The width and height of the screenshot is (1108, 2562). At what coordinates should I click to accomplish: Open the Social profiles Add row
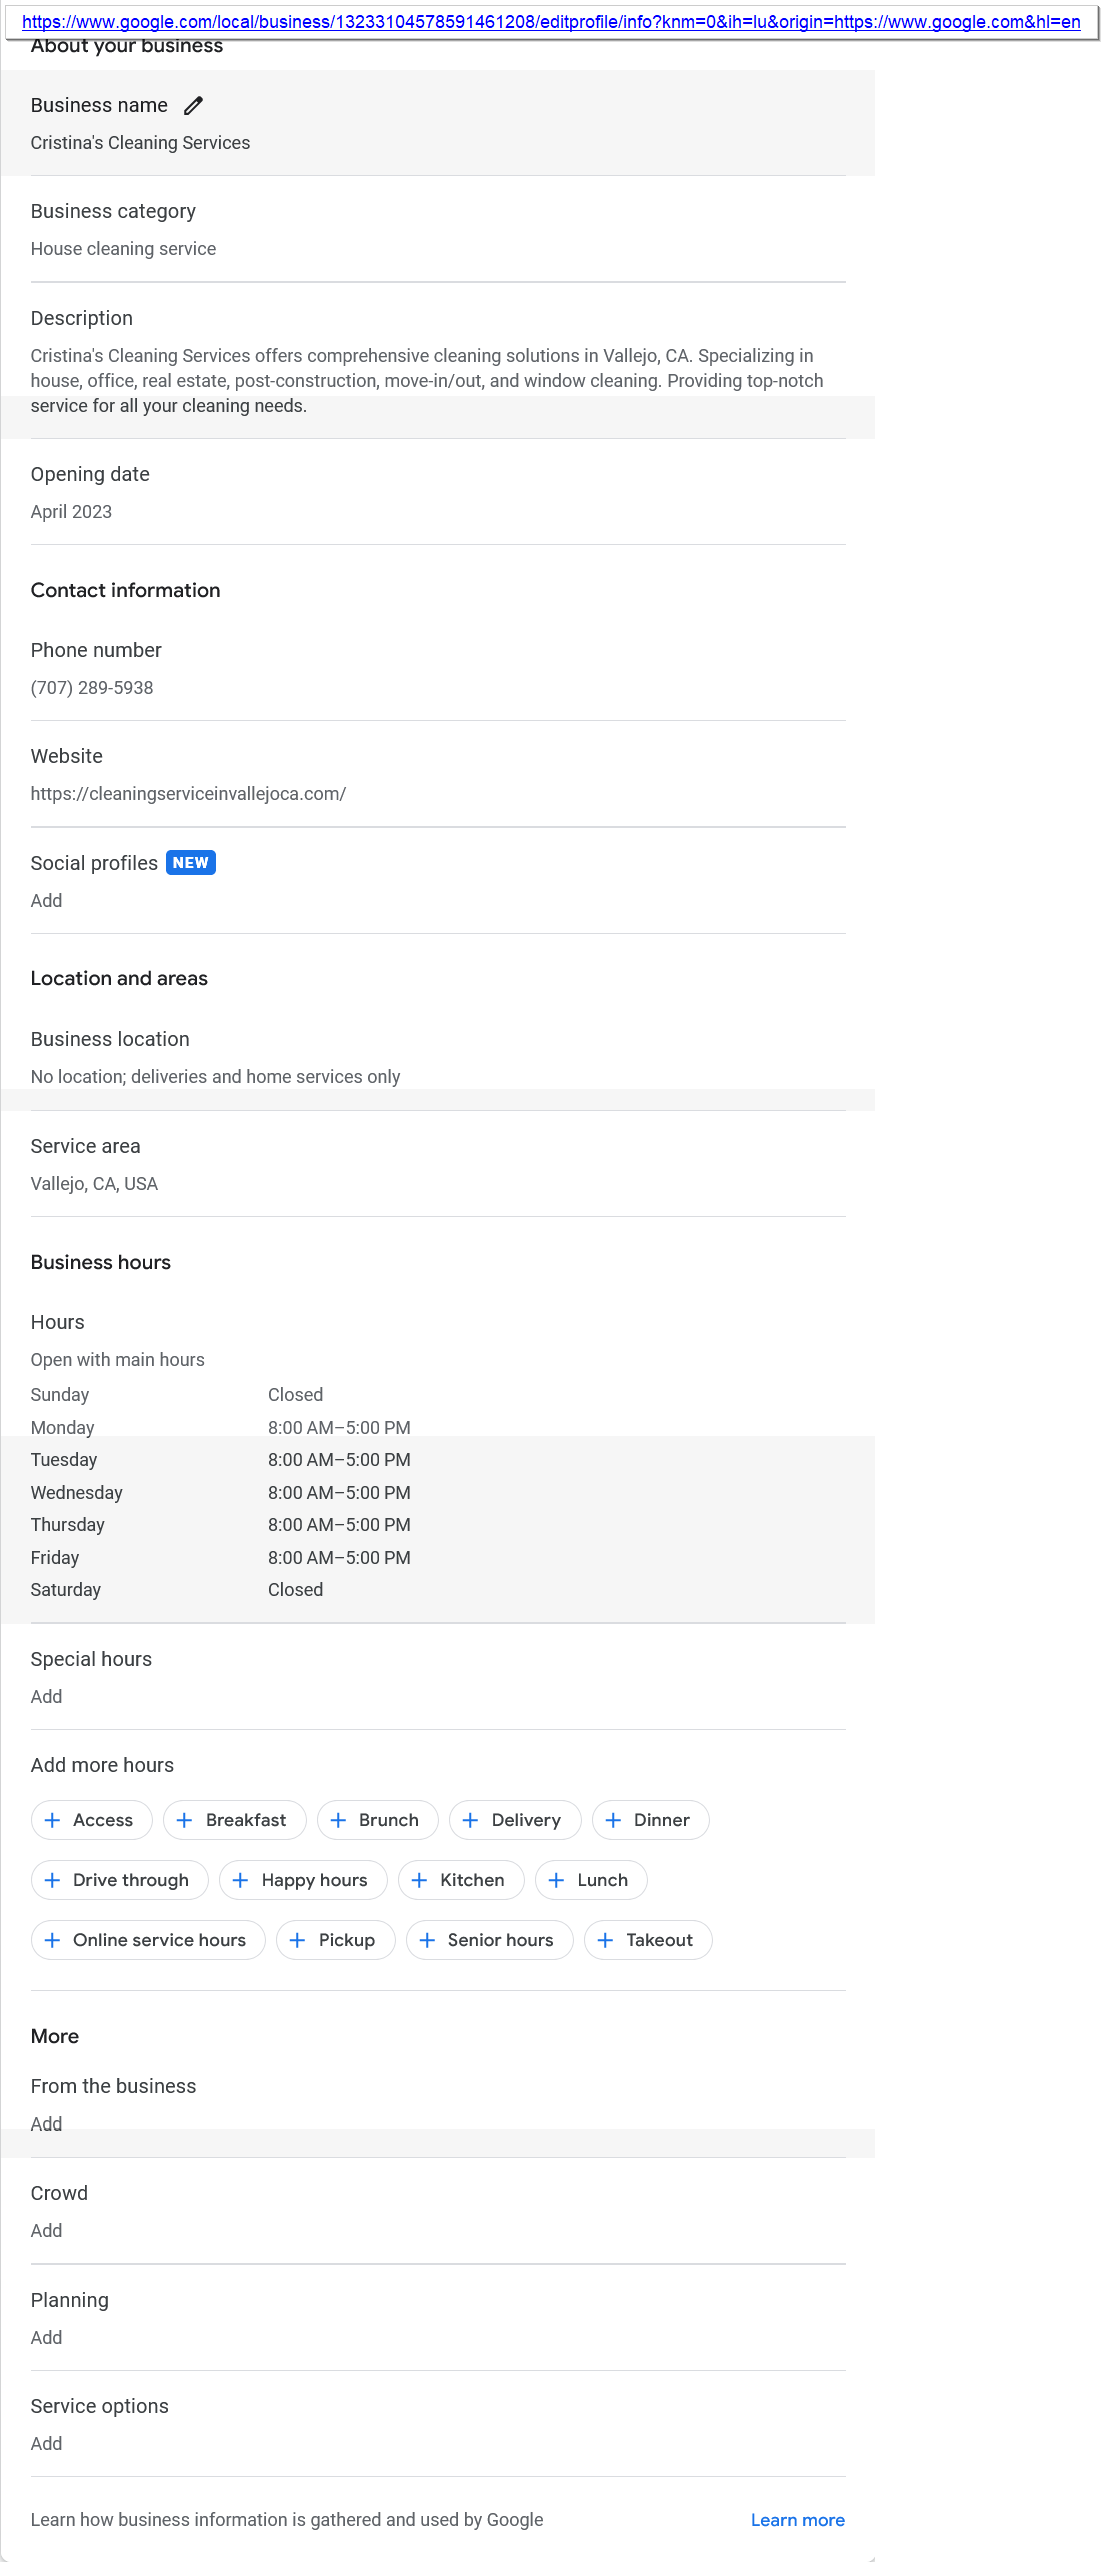point(437,881)
